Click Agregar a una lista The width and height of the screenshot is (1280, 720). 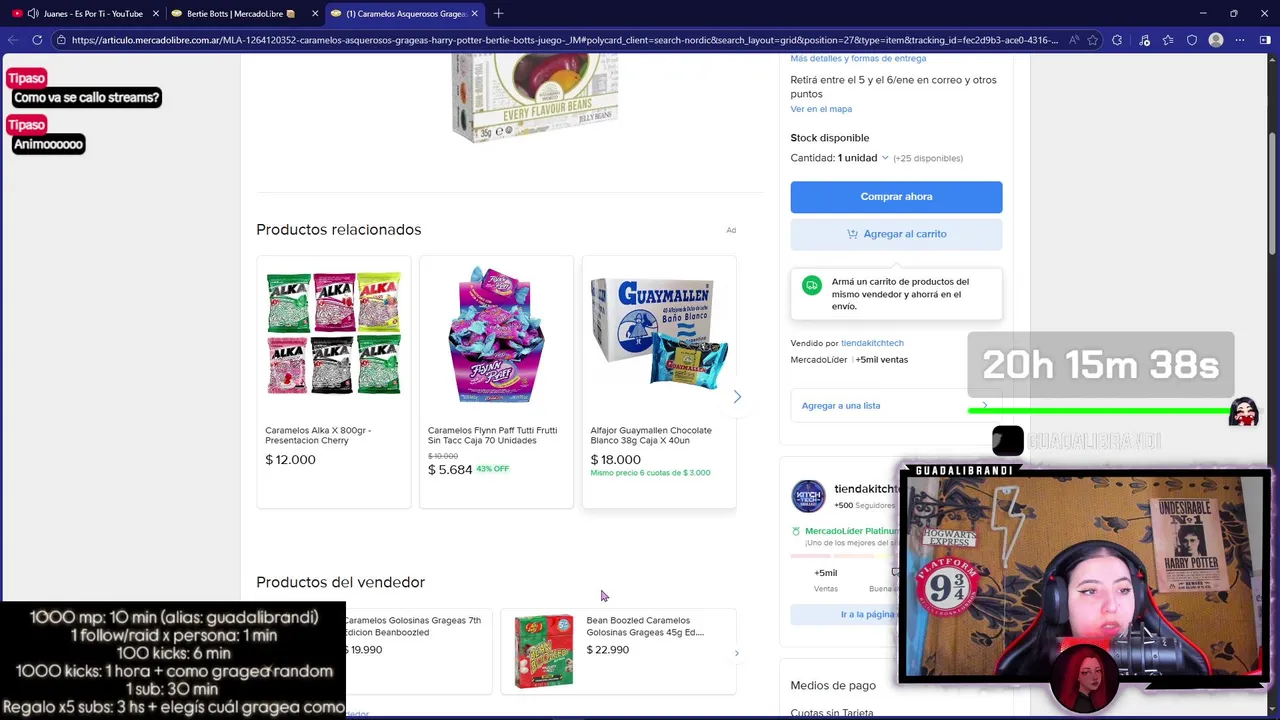pyautogui.click(x=841, y=406)
